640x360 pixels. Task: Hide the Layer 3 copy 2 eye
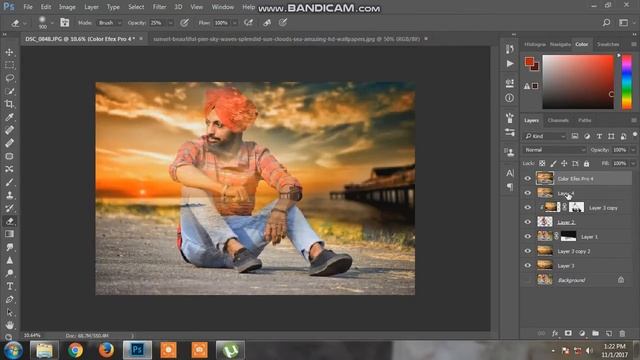coord(528,251)
